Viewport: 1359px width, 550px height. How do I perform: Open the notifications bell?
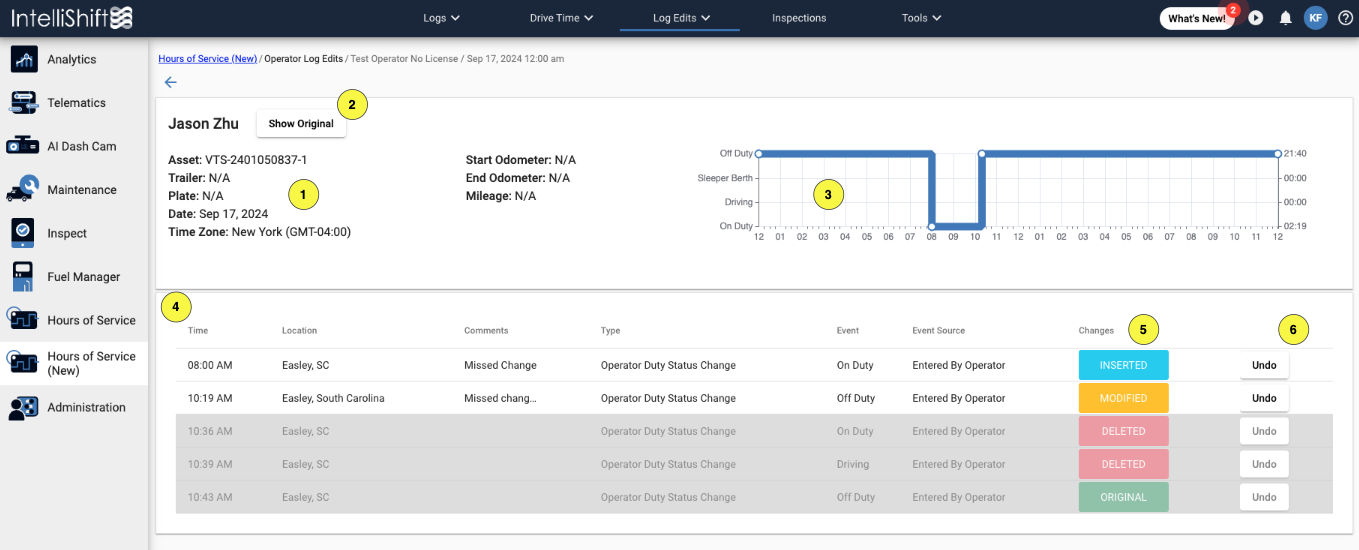(1286, 18)
